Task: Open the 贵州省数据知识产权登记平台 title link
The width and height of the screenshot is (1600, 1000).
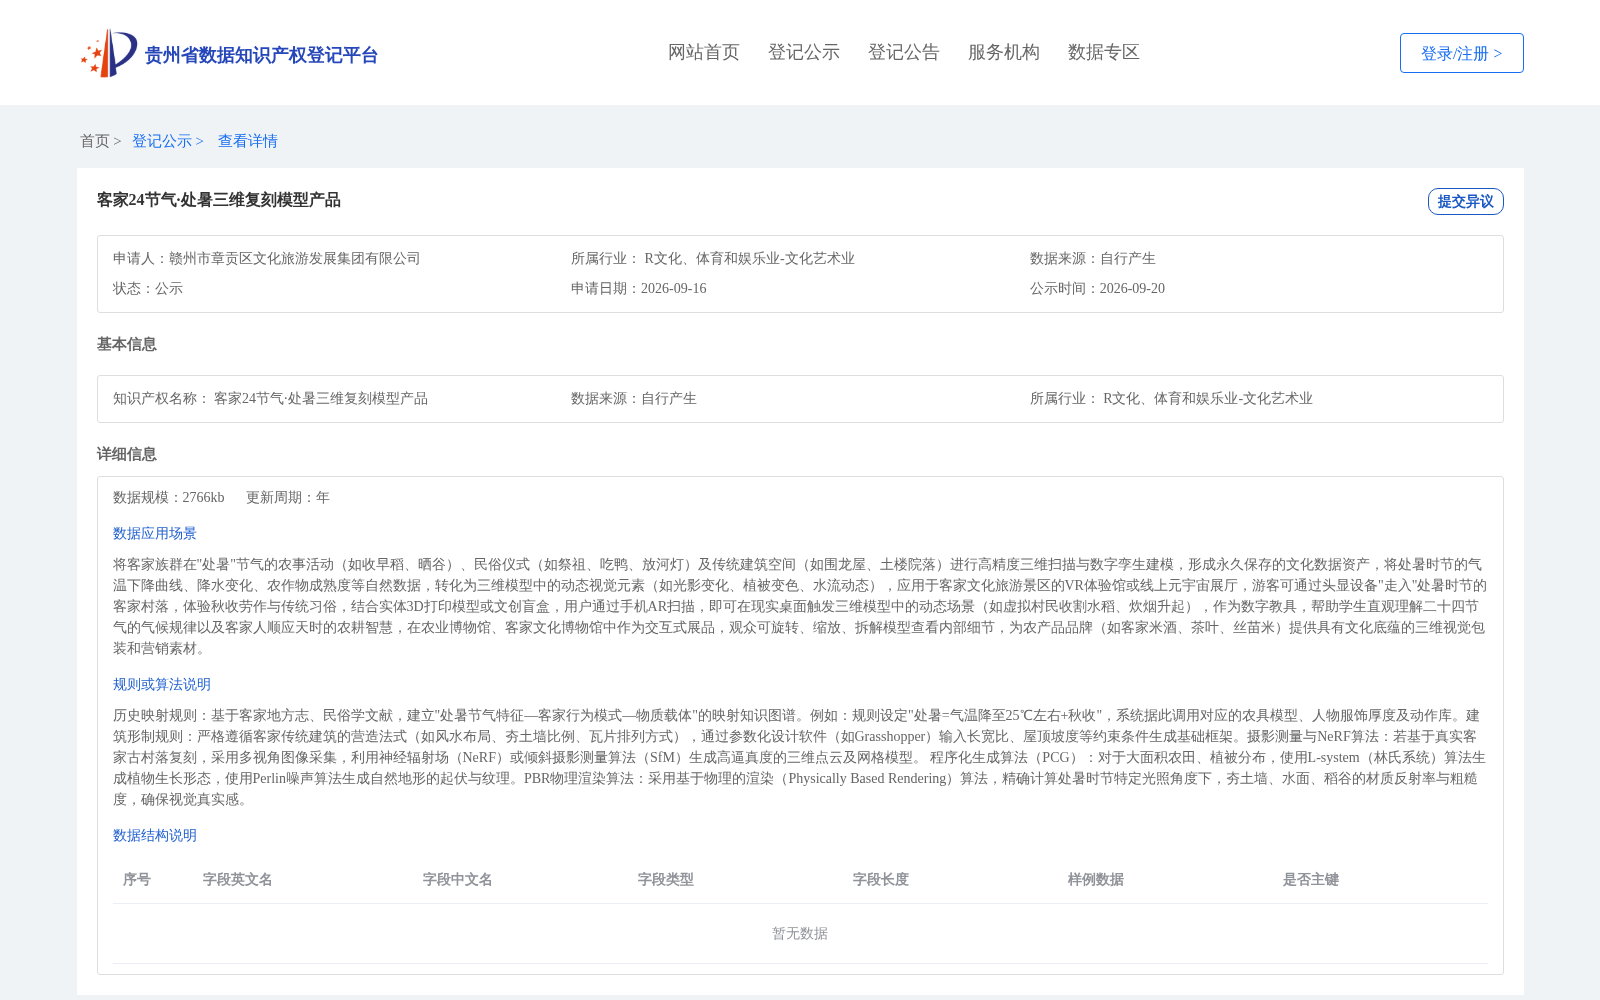Action: tap(261, 55)
